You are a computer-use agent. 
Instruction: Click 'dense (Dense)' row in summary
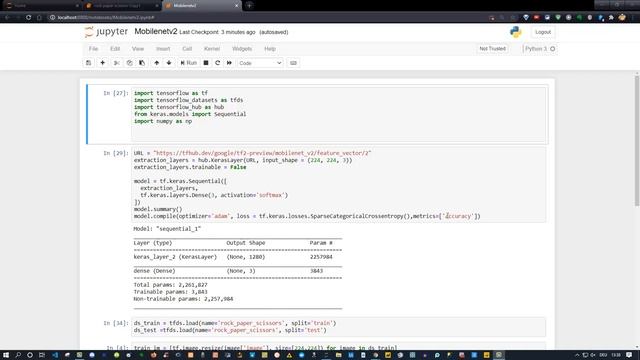(x=154, y=271)
